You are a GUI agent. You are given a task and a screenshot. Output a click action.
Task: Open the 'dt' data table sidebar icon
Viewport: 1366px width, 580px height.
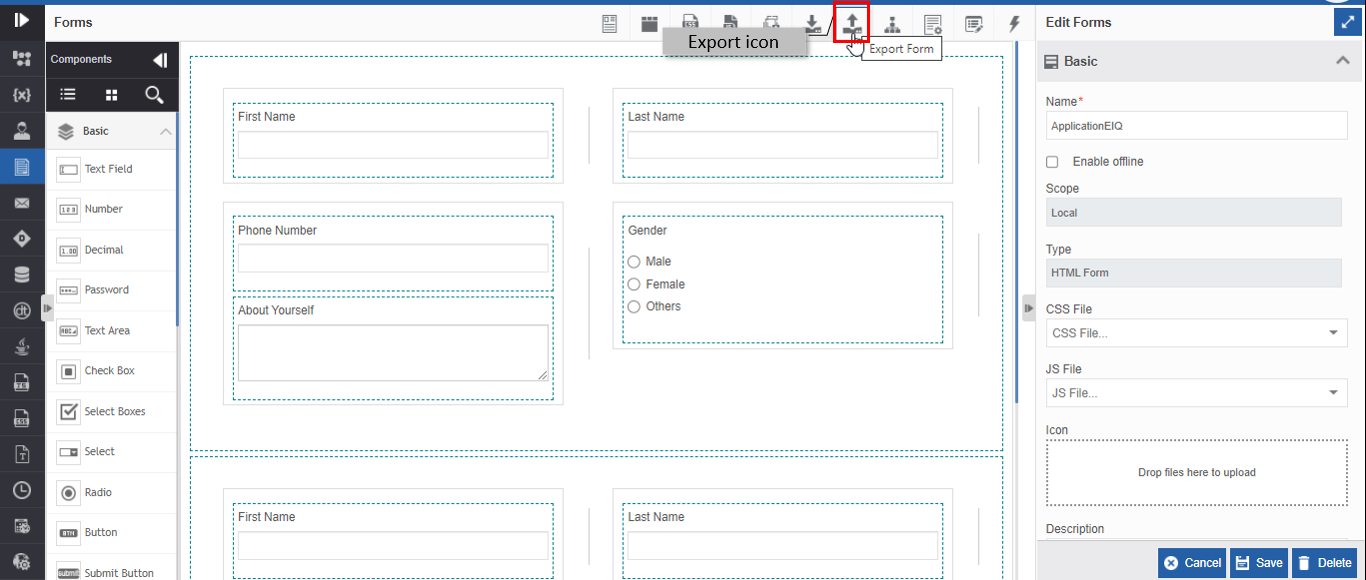click(x=22, y=311)
